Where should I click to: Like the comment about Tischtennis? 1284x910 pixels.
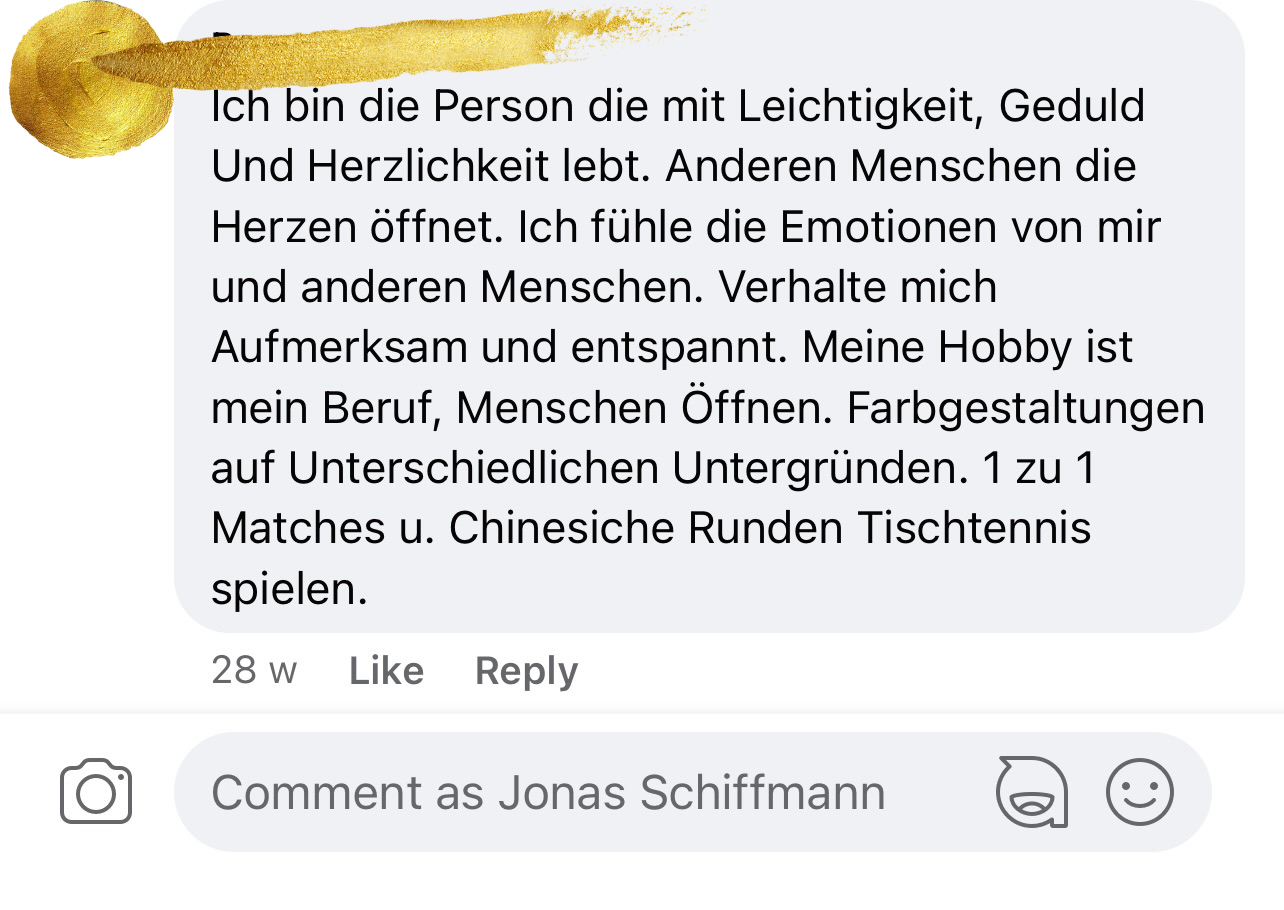coord(386,671)
